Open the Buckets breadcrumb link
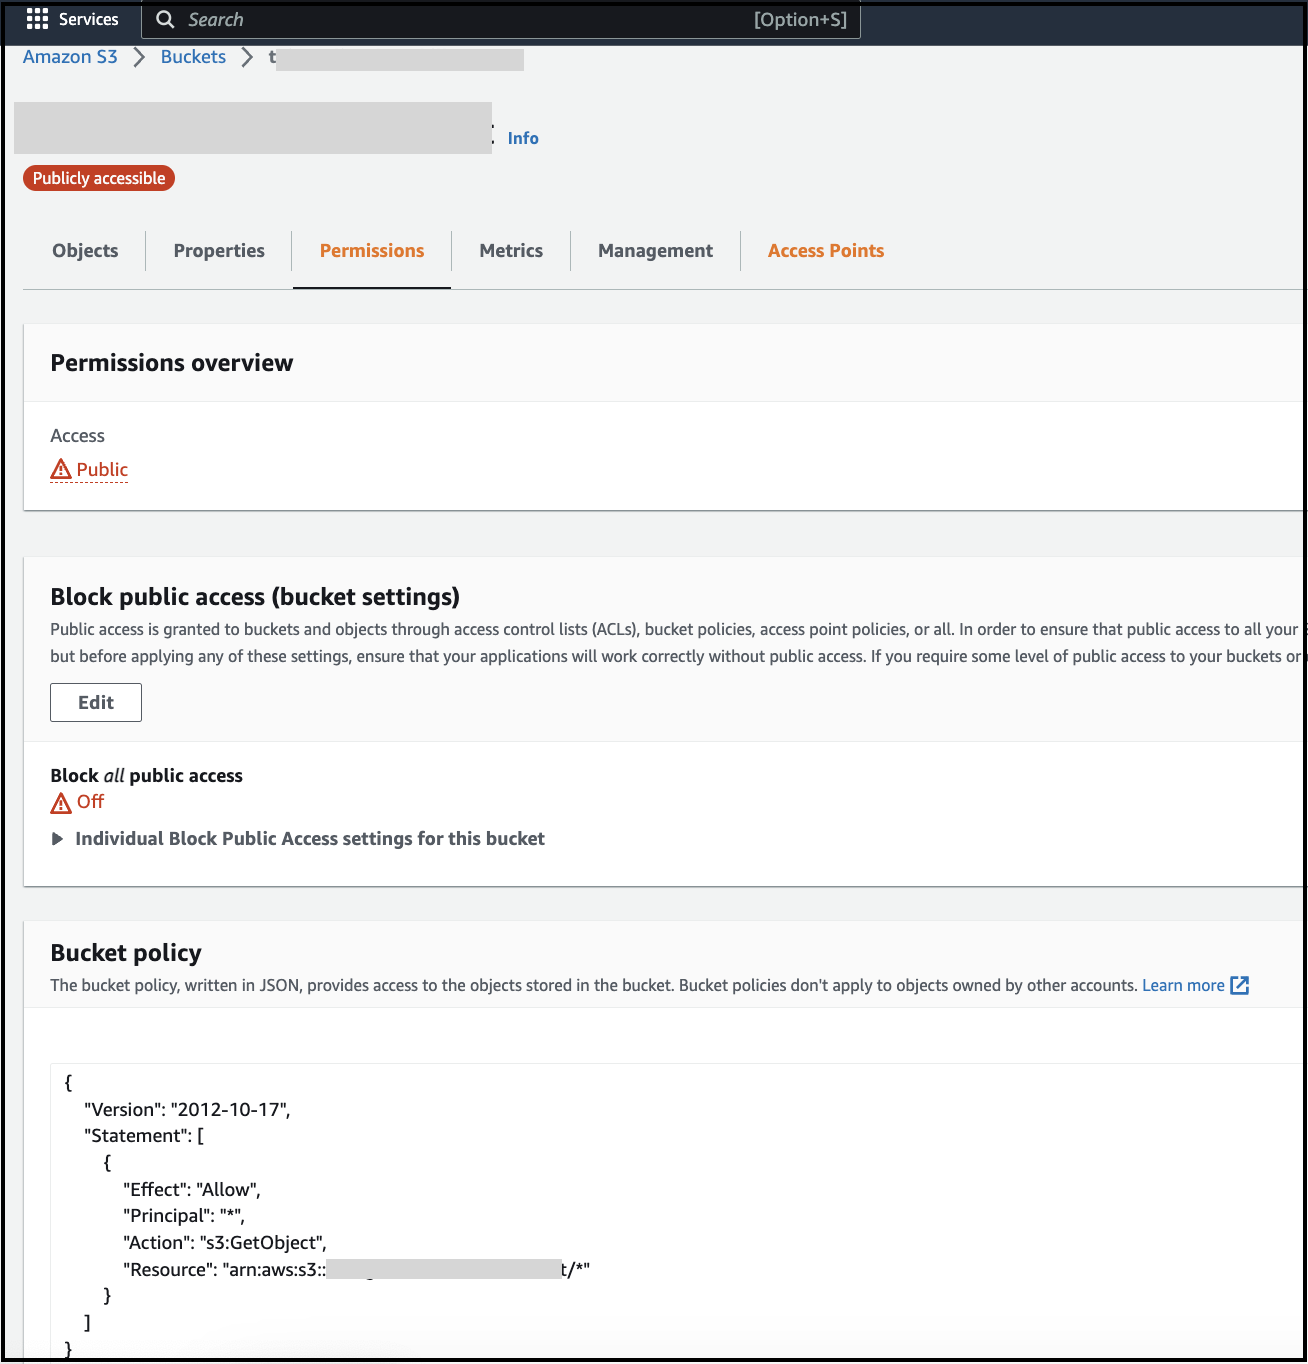The image size is (1308, 1364). click(193, 57)
